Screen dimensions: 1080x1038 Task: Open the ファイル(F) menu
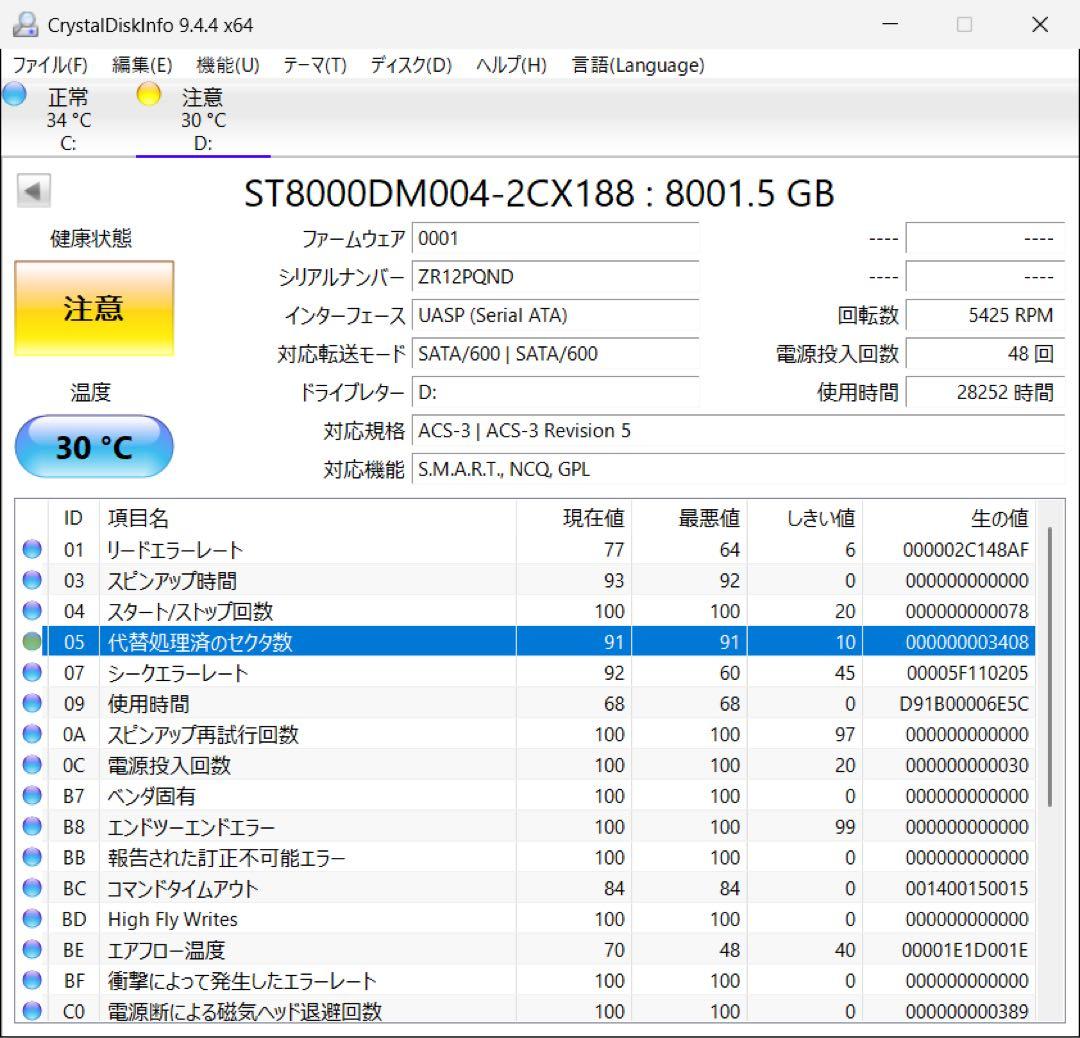point(50,65)
